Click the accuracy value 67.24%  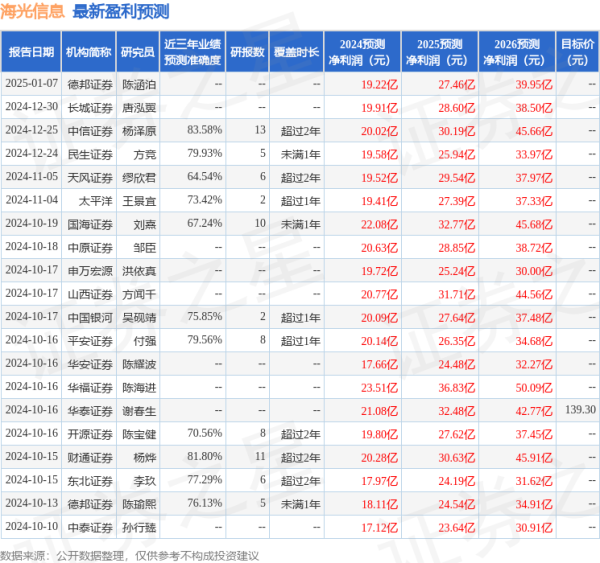click(x=205, y=224)
